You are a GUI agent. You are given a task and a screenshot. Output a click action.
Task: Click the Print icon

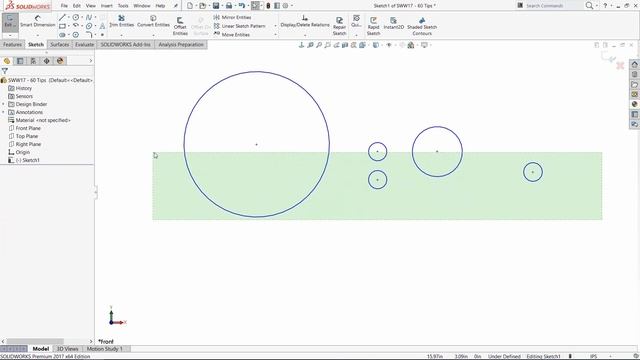coord(229,6)
